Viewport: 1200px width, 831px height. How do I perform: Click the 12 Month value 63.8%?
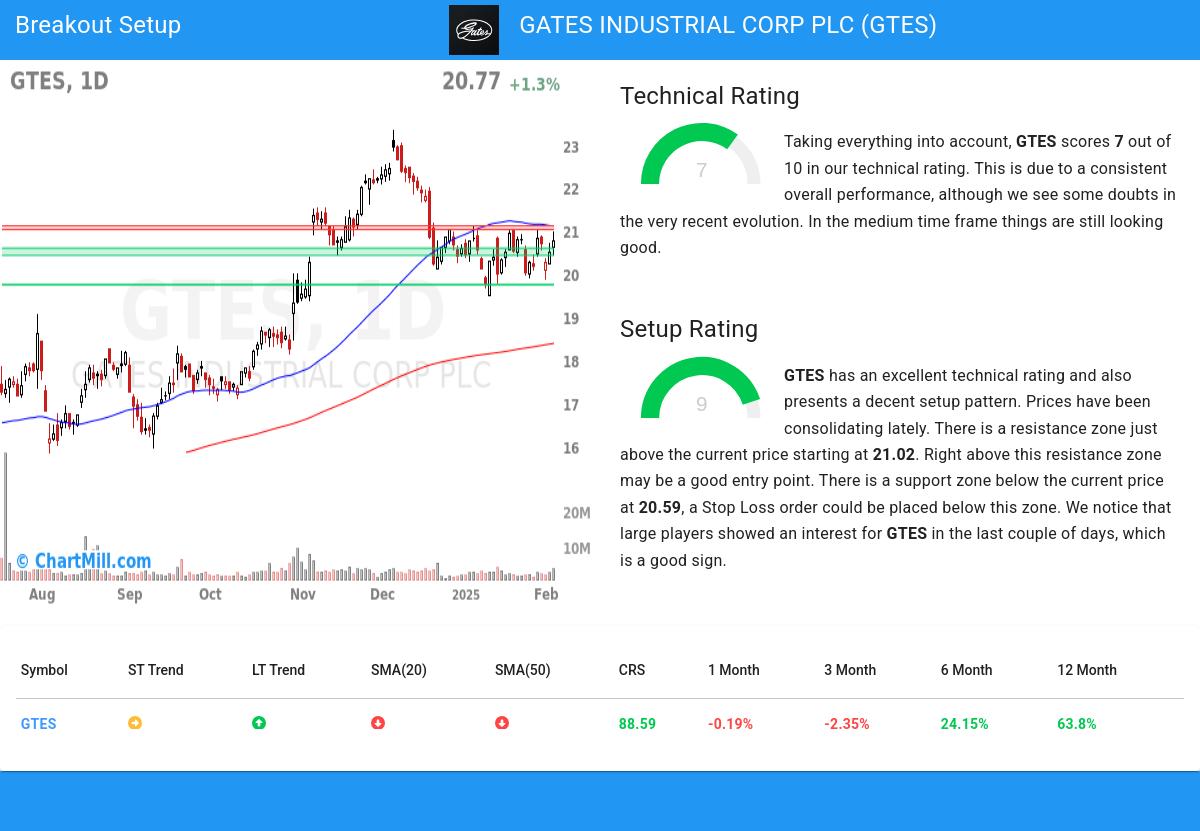(x=1077, y=724)
